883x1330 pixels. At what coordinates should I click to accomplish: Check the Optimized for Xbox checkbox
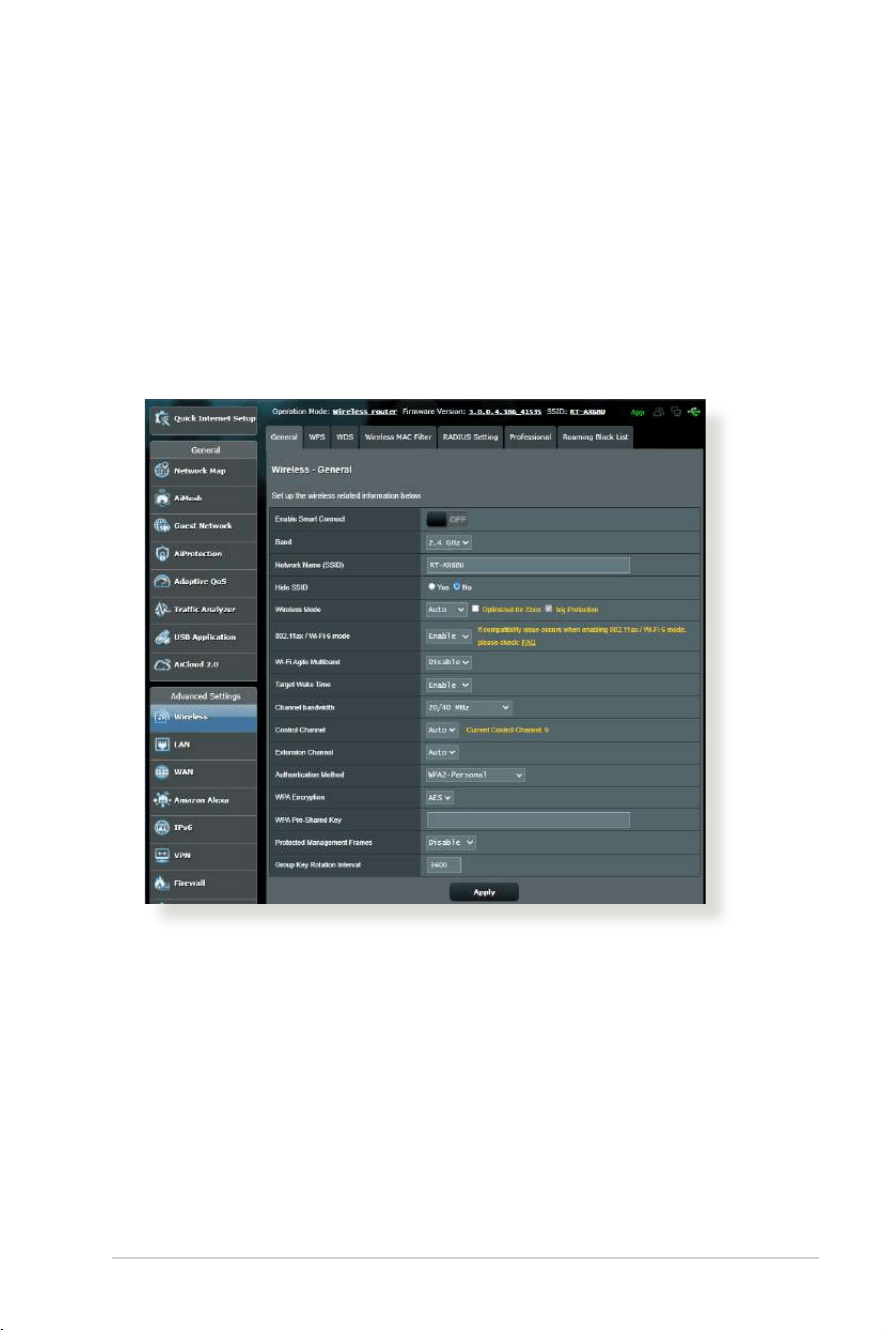[x=476, y=609]
